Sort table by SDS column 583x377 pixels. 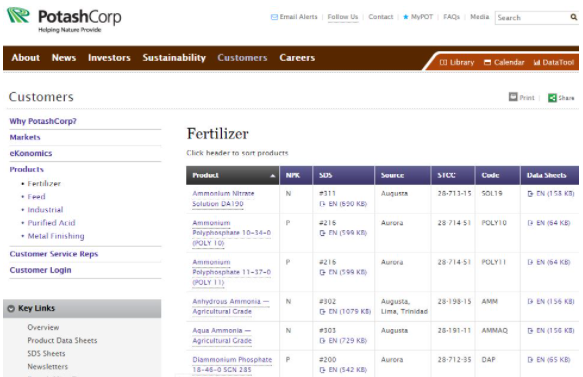(344, 175)
